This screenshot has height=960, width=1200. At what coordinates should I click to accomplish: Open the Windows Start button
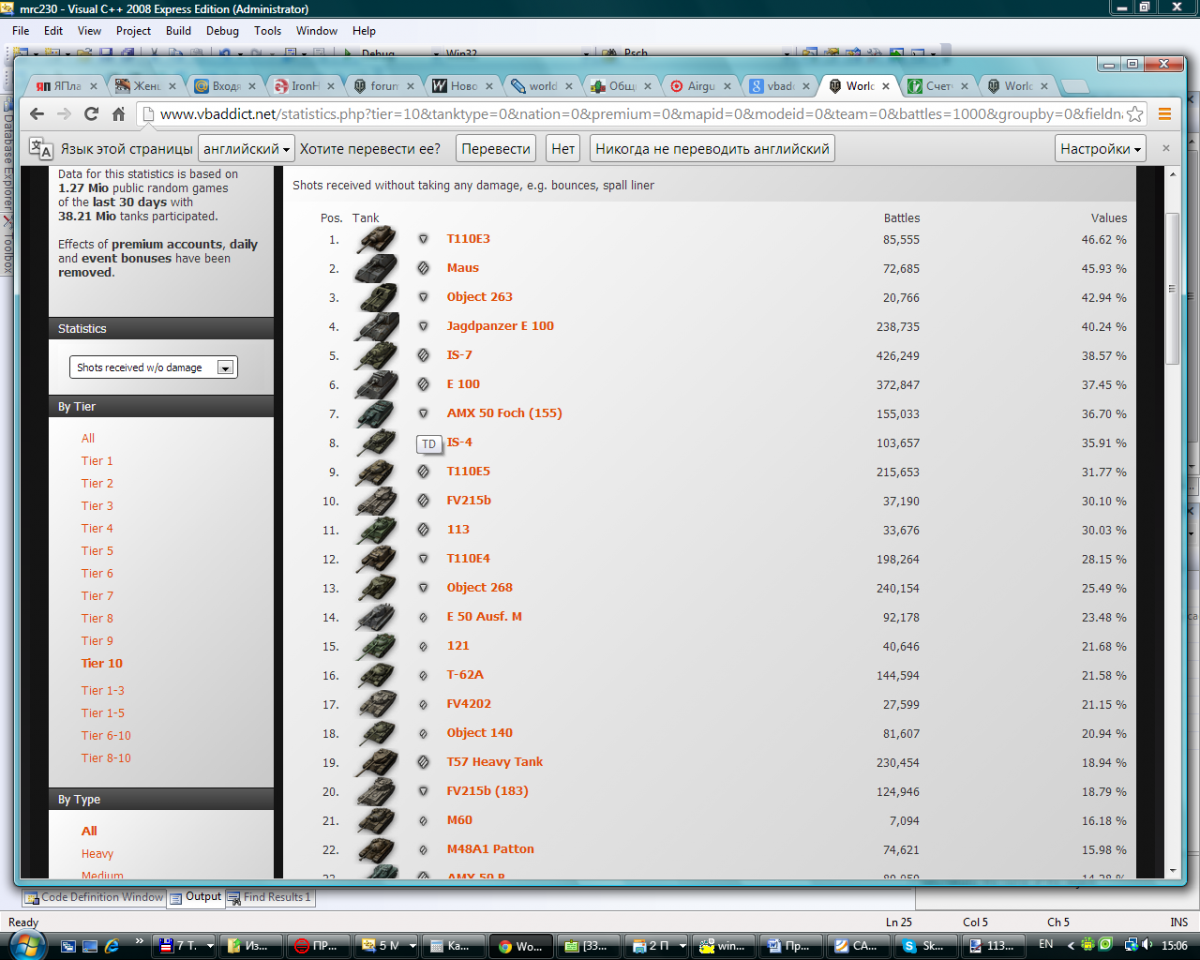[x=24, y=944]
